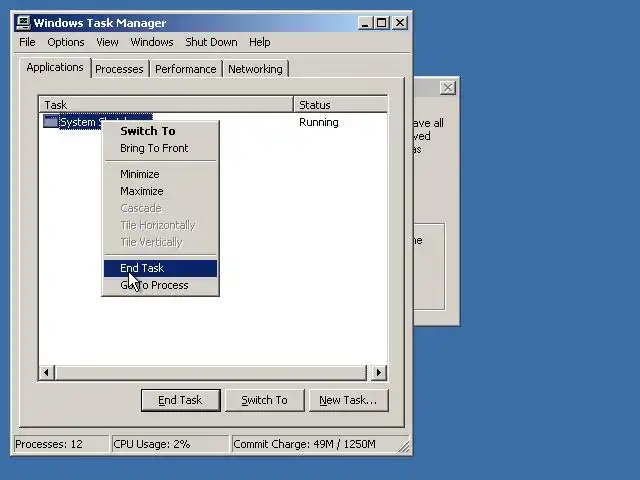Open the View menu

click(107, 42)
